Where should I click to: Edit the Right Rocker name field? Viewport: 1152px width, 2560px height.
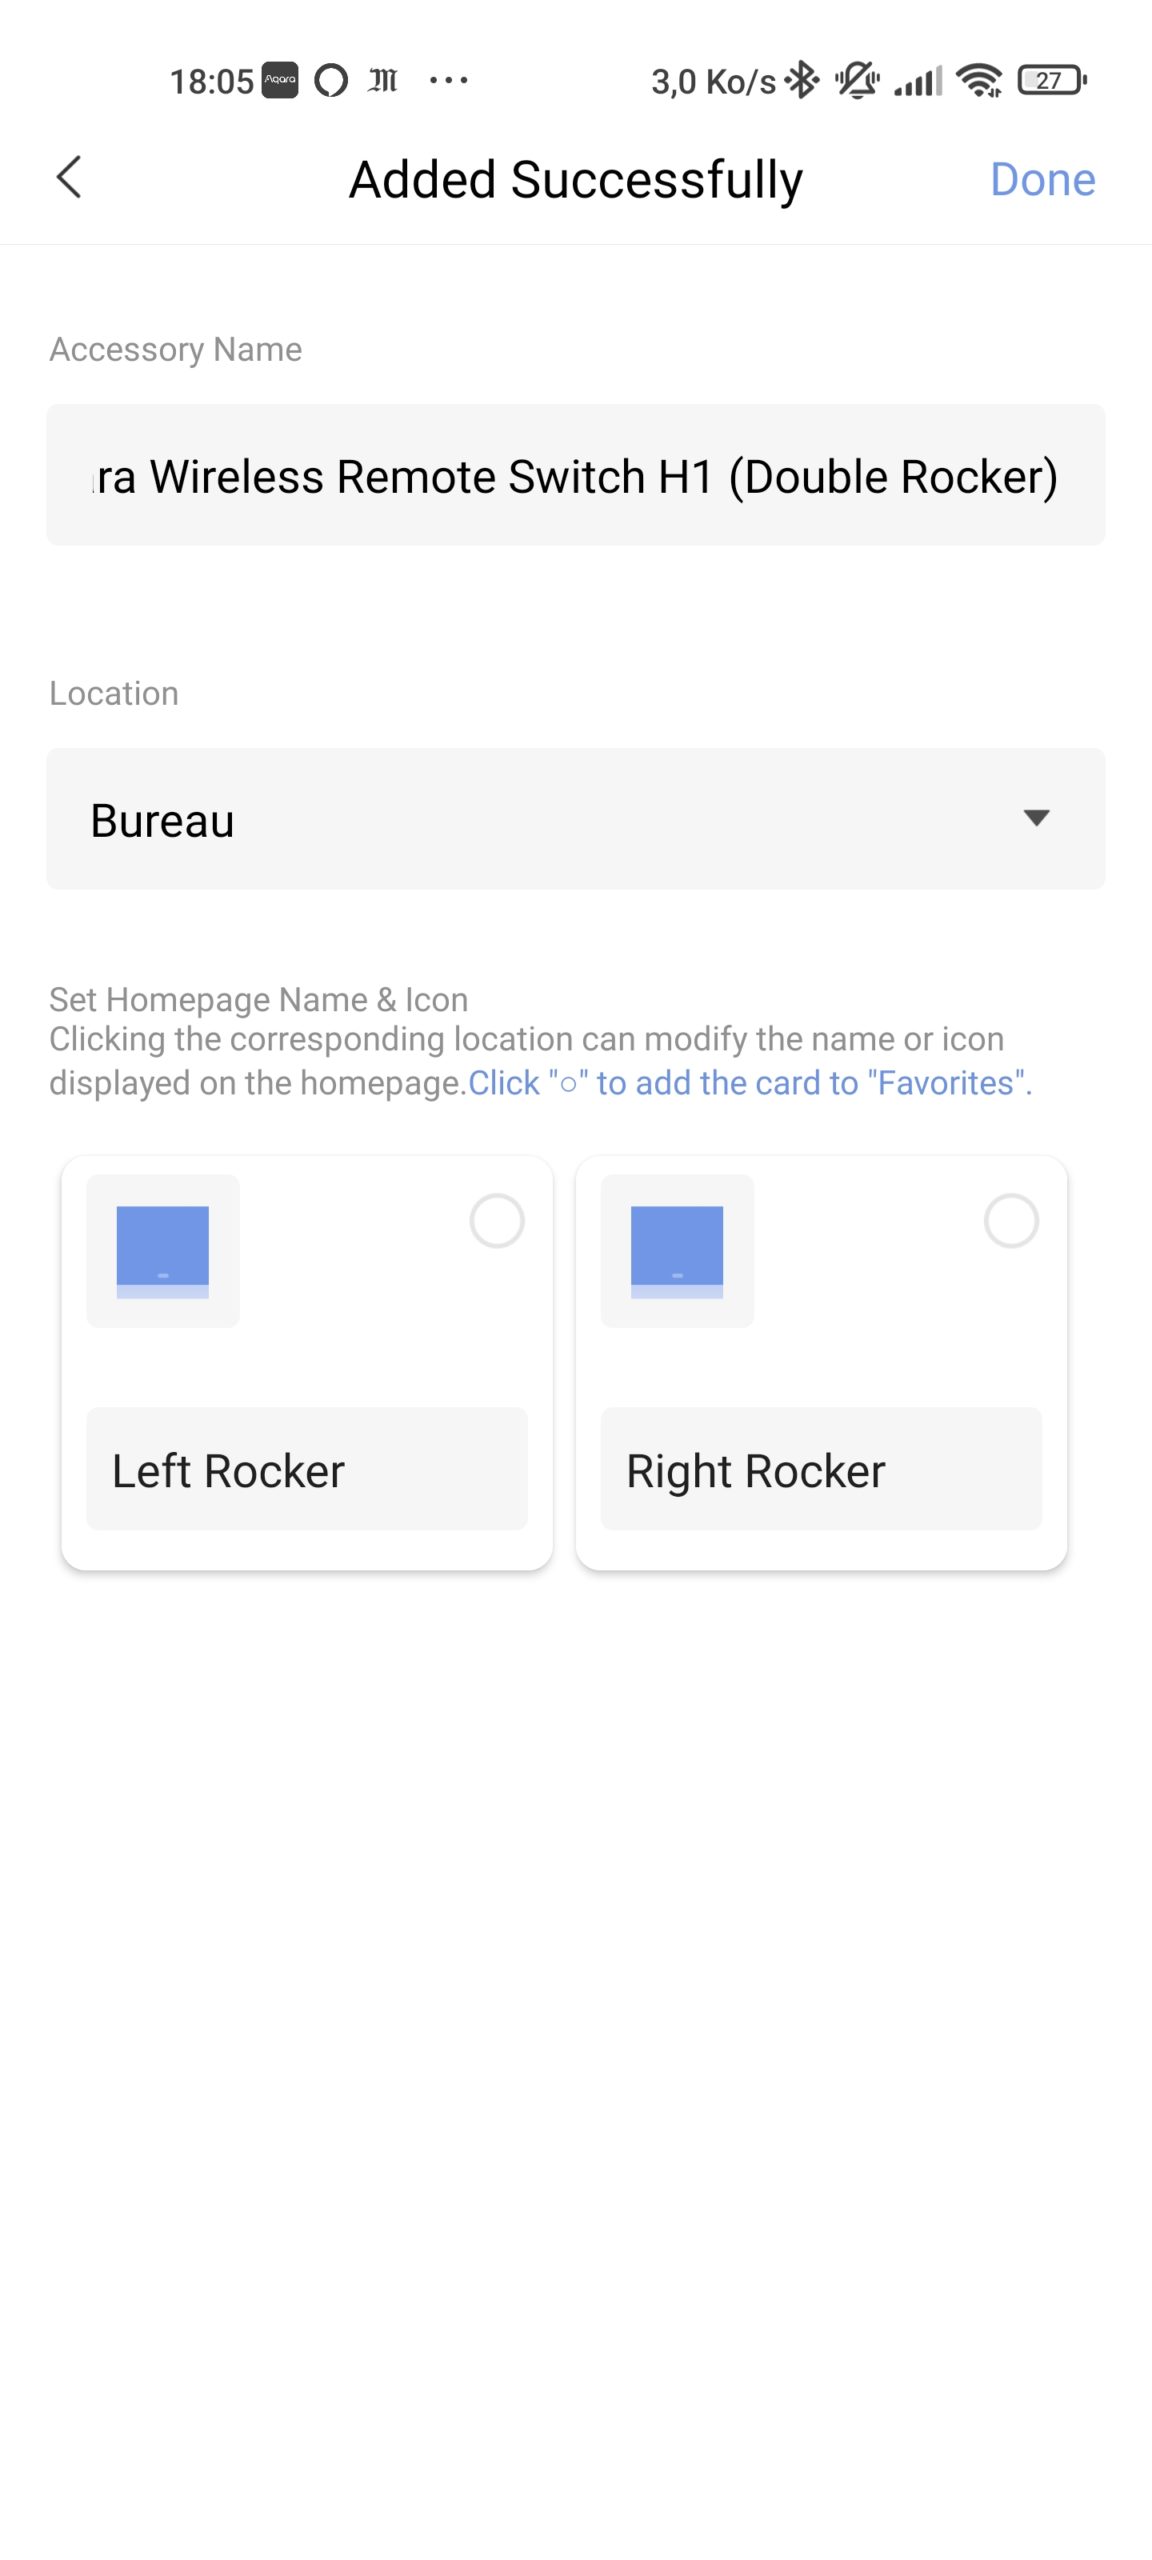pyautogui.click(x=821, y=1469)
